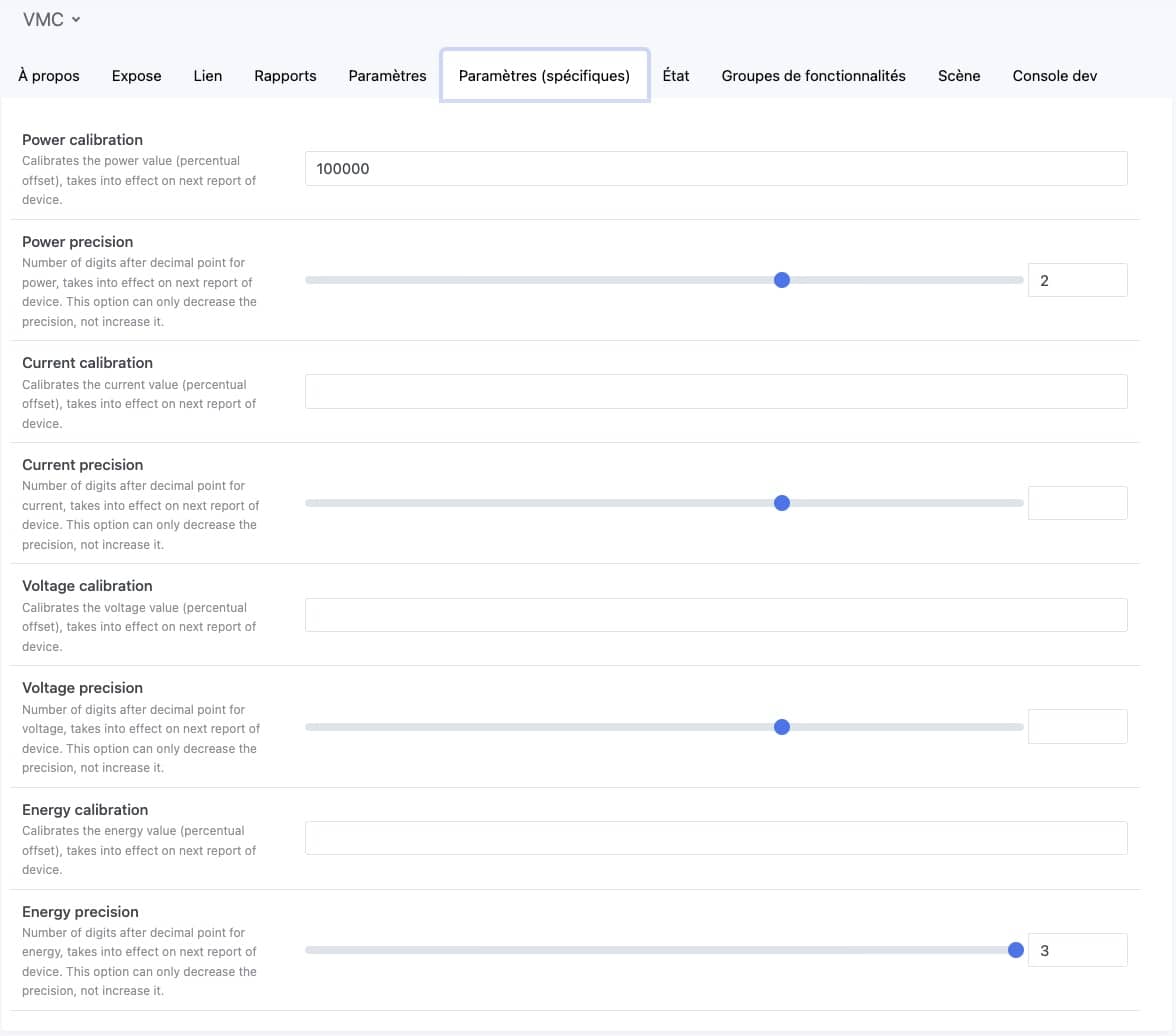Click the Energy calibration input field
Image resolution: width=1176 pixels, height=1036 pixels.
tap(716, 838)
